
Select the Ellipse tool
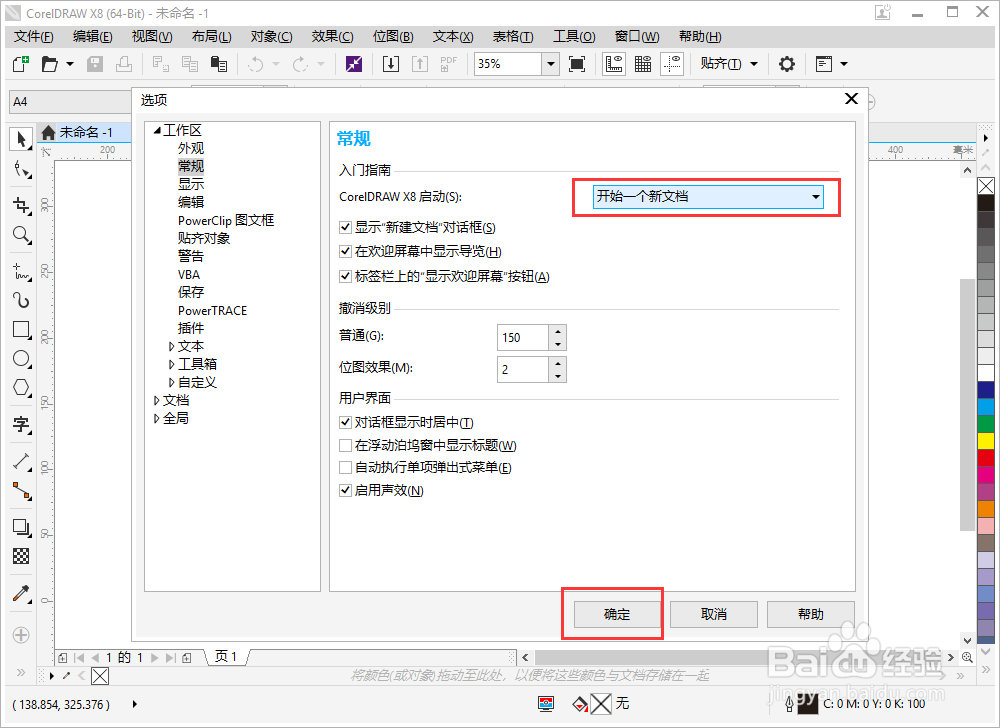22,359
